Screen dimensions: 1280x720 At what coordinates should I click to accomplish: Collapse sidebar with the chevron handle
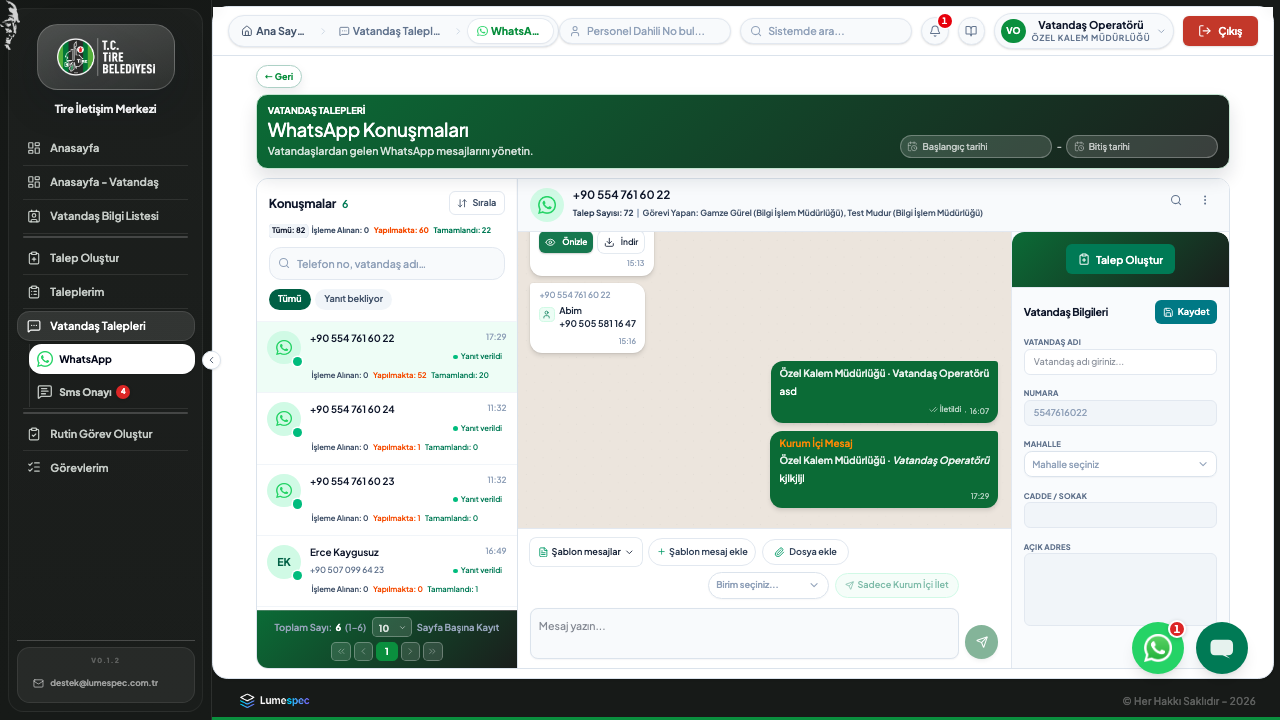tap(211, 360)
